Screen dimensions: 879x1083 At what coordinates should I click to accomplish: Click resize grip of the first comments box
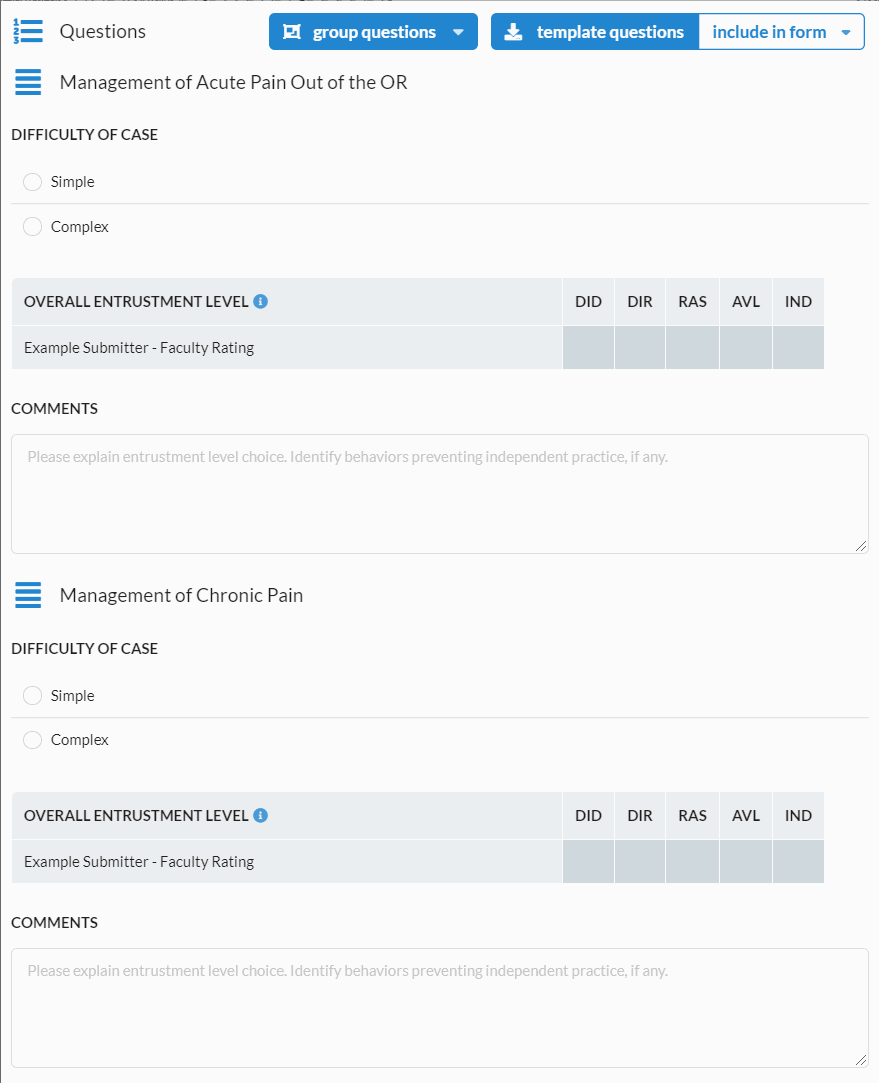[x=860, y=546]
